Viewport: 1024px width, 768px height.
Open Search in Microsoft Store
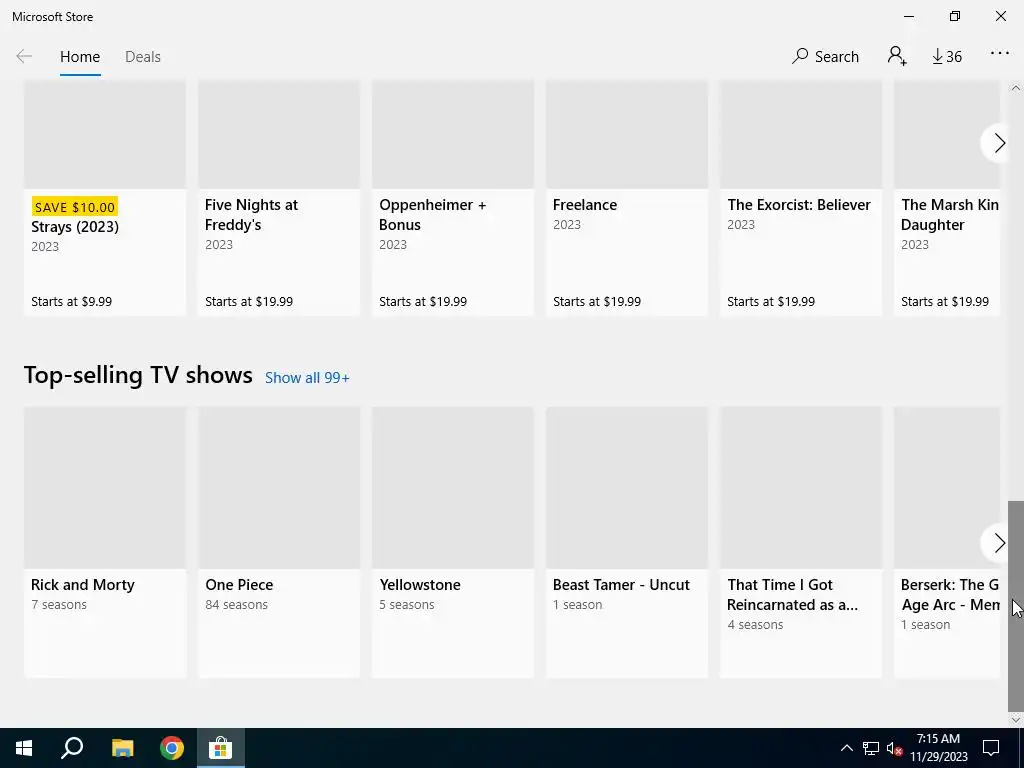[825, 57]
